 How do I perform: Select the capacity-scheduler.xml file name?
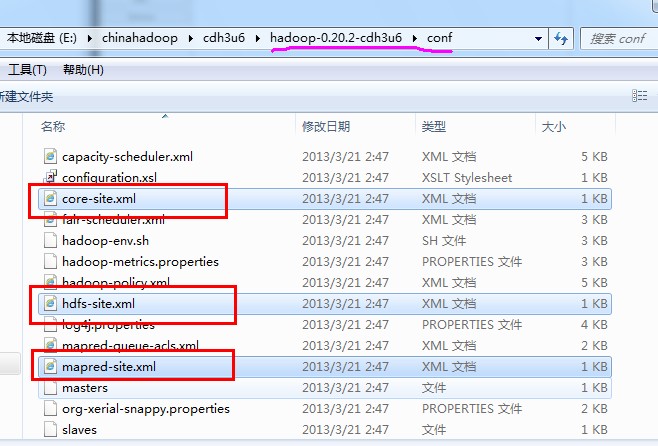coord(127,156)
